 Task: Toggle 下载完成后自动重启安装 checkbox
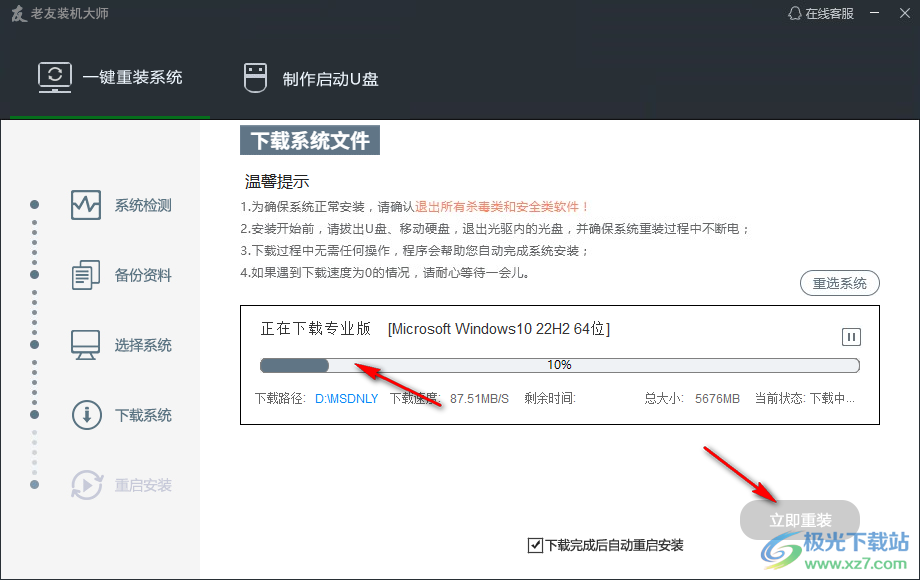[x=535, y=545]
